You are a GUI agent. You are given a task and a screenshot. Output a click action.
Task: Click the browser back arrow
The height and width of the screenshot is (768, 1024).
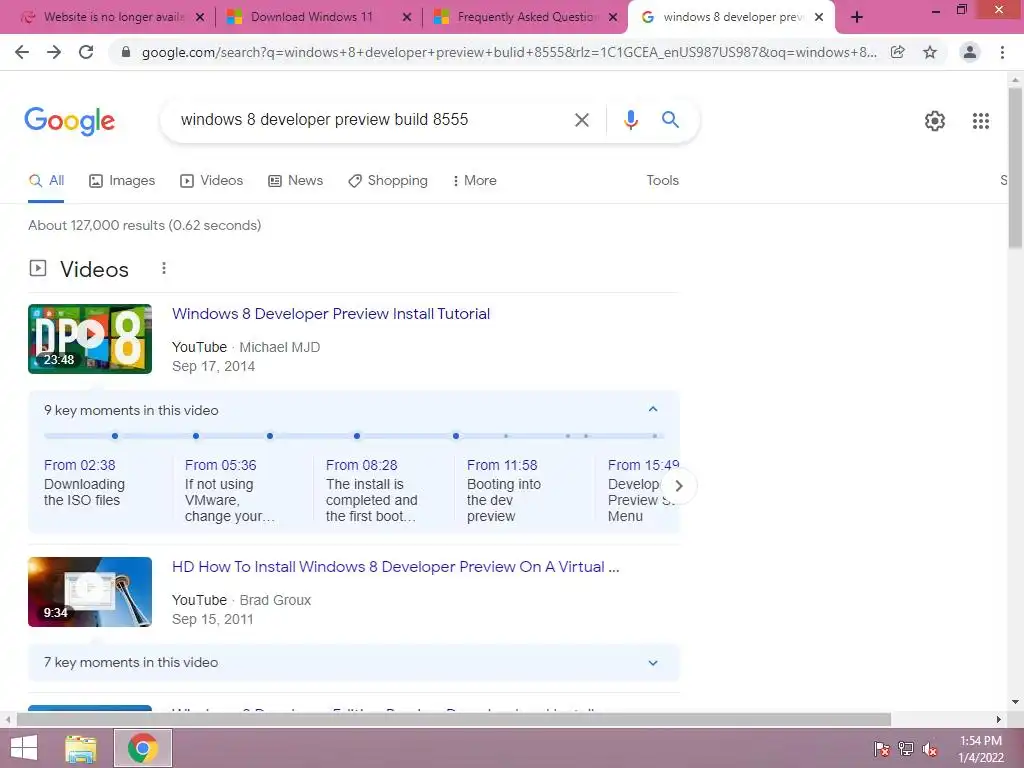point(22,52)
